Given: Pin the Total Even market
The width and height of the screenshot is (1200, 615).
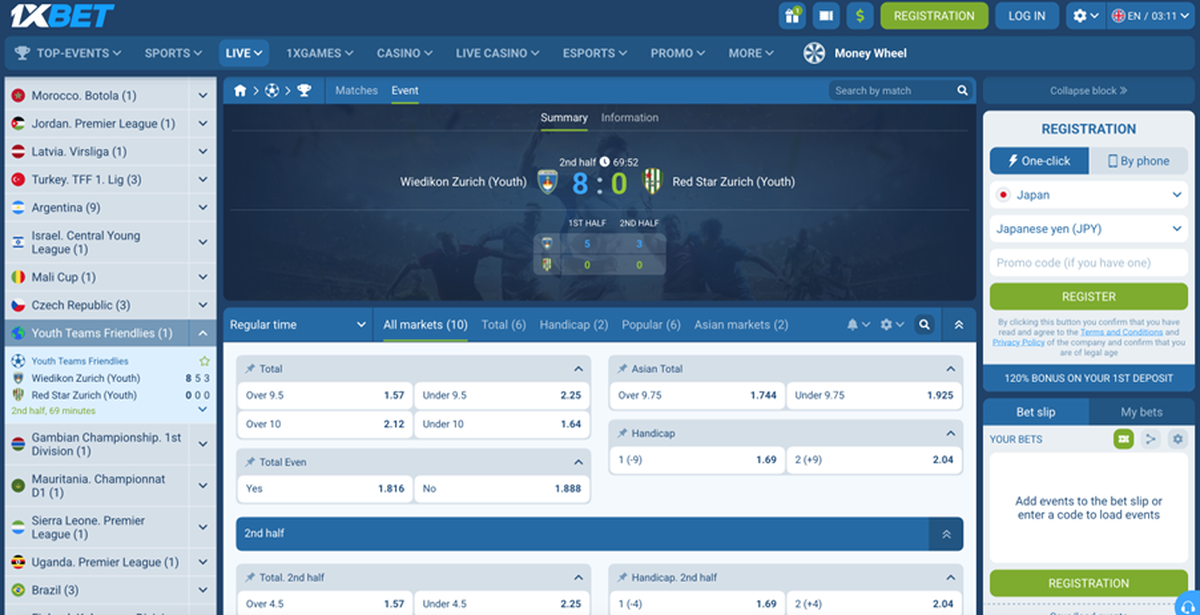Looking at the screenshot, I should [250, 463].
